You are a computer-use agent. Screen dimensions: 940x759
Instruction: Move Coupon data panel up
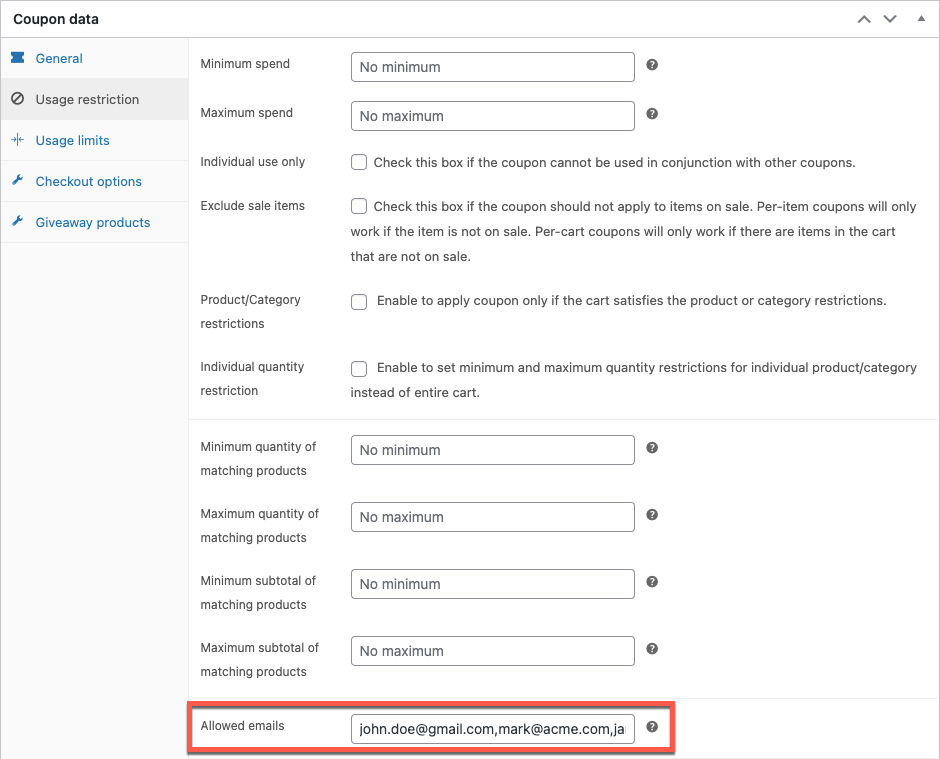864,19
